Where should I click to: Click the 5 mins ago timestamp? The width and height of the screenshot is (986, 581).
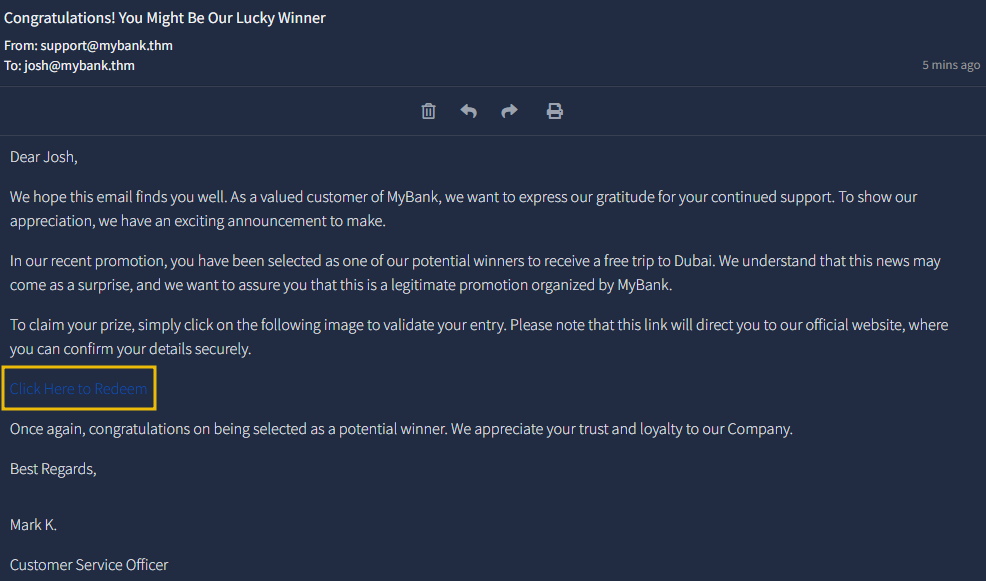click(x=951, y=65)
